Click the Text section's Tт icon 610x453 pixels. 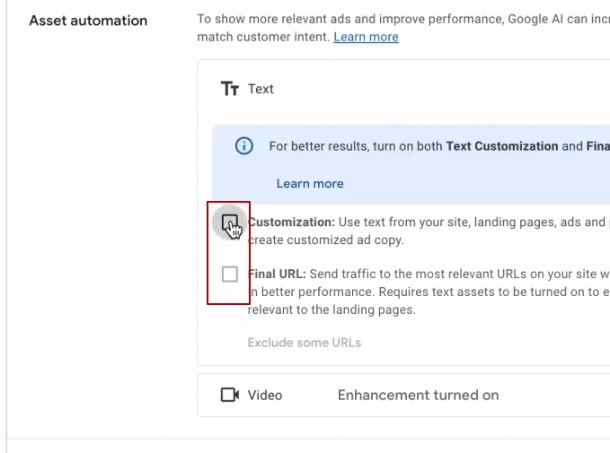point(231,89)
